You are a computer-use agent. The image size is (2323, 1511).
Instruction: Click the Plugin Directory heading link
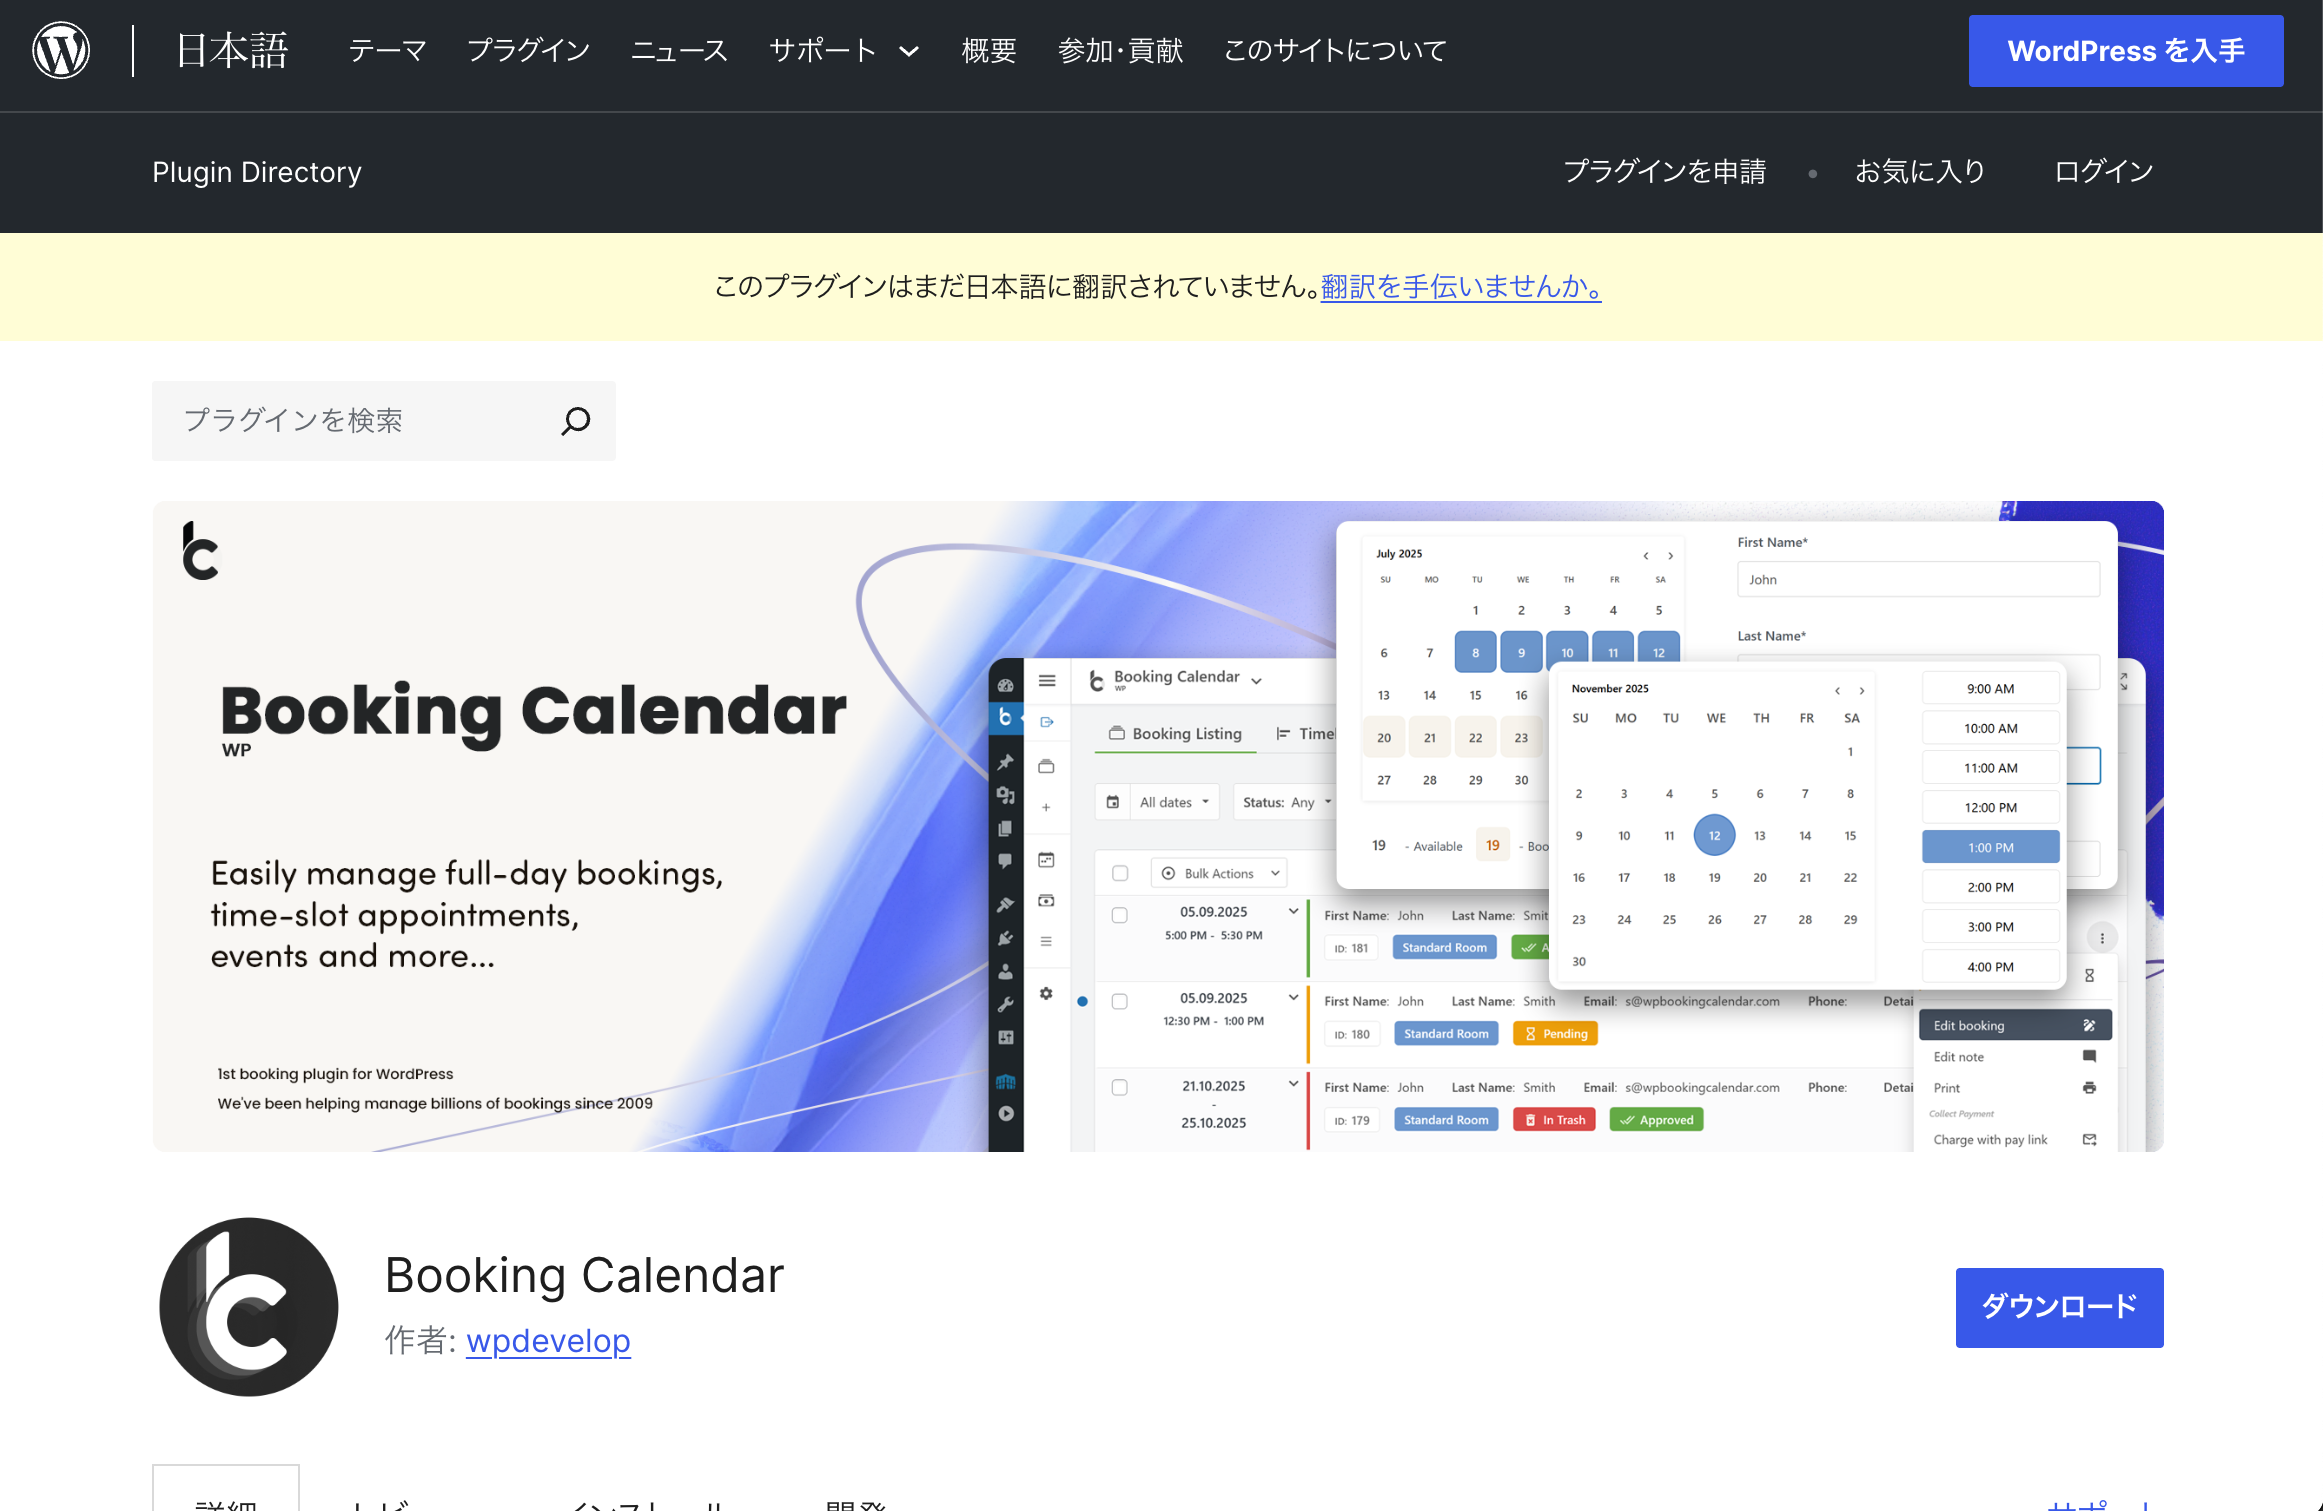[257, 172]
